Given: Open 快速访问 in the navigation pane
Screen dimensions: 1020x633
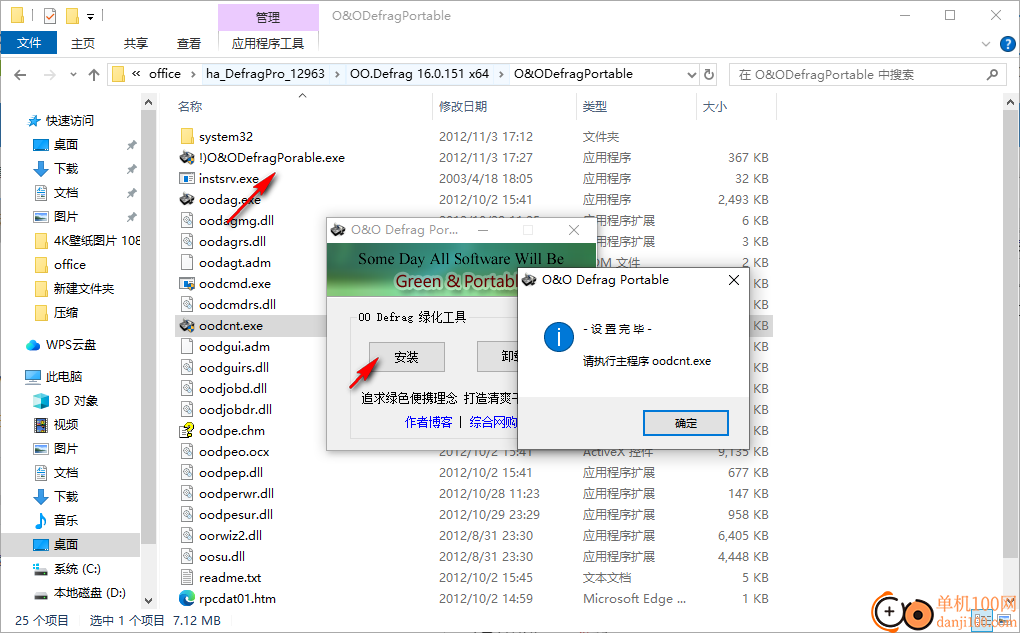Looking at the screenshot, I should click(70, 120).
